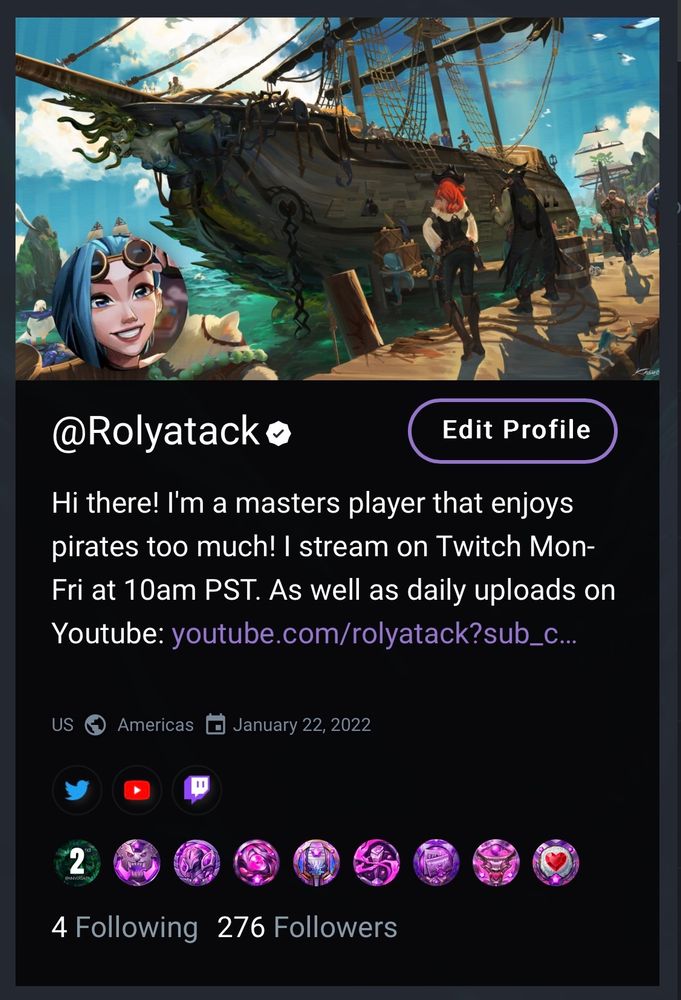Select the fifth badge in the row
The width and height of the screenshot is (681, 1000).
coord(316,863)
